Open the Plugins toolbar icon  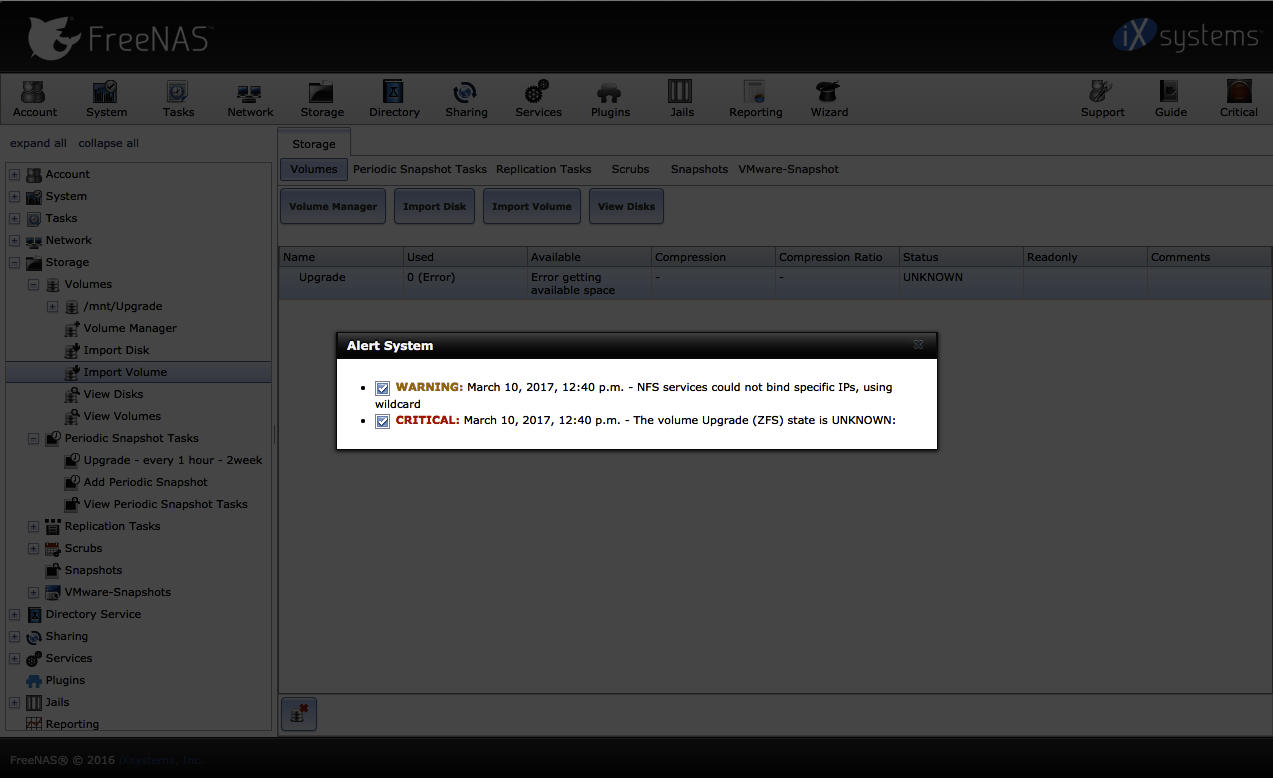(x=610, y=99)
